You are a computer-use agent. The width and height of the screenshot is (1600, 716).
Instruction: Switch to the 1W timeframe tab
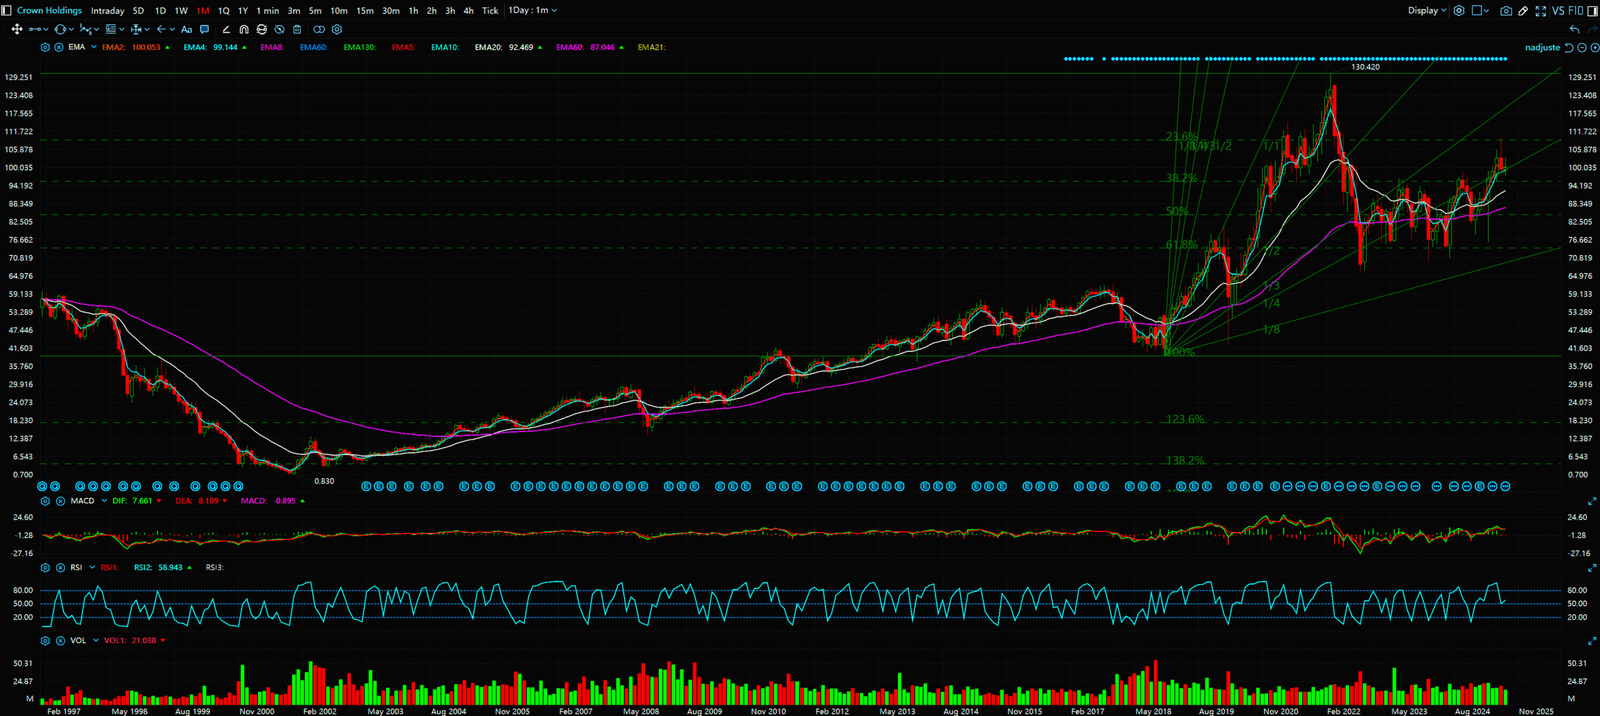(181, 11)
